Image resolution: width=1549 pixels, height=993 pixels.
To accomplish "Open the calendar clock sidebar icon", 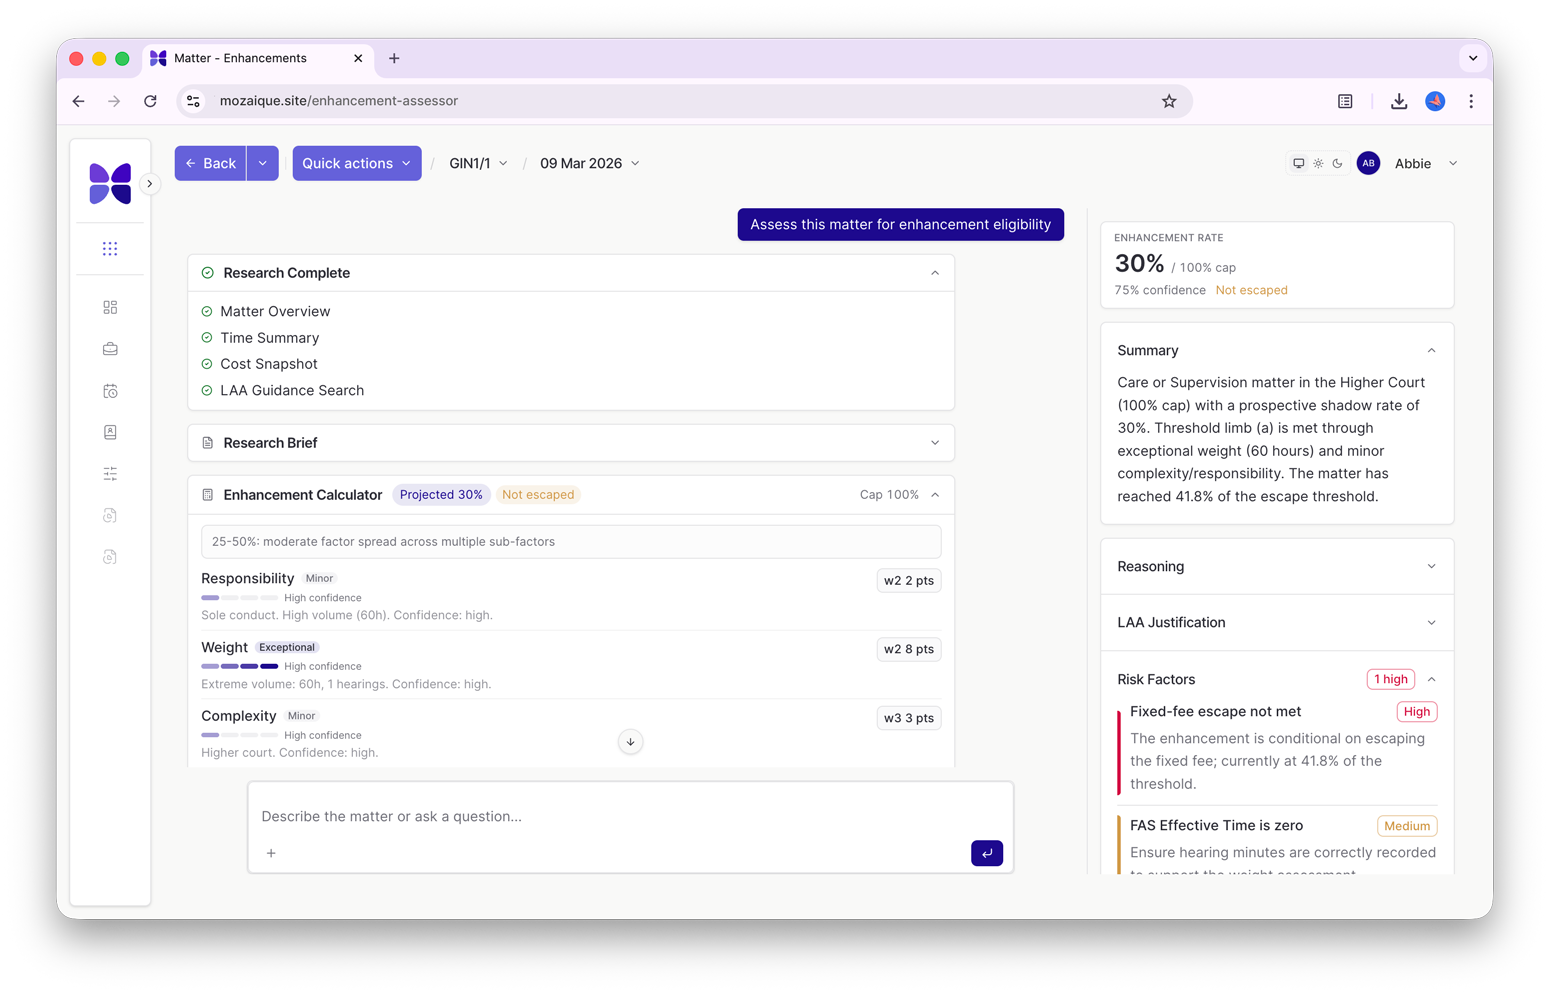I will [x=110, y=391].
